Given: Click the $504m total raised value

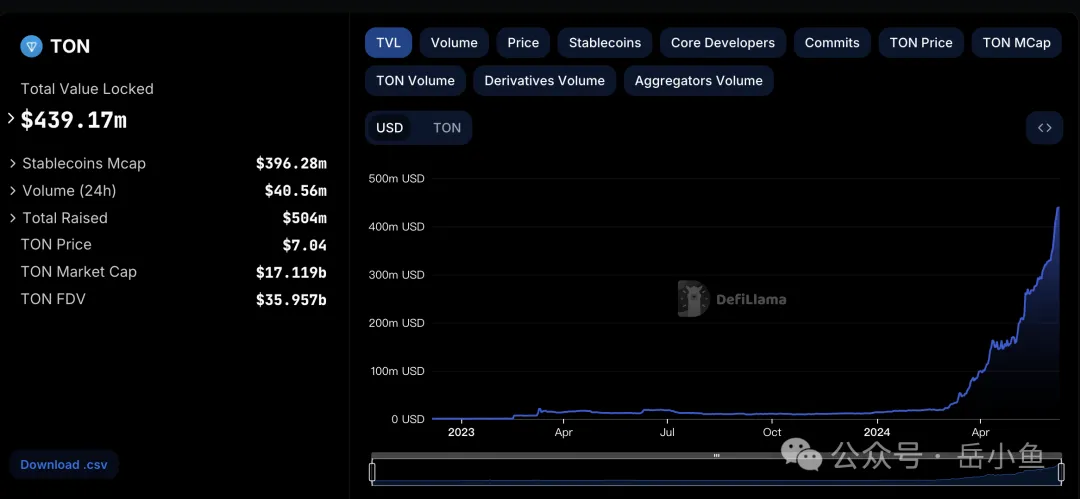Looking at the screenshot, I should pos(304,218).
